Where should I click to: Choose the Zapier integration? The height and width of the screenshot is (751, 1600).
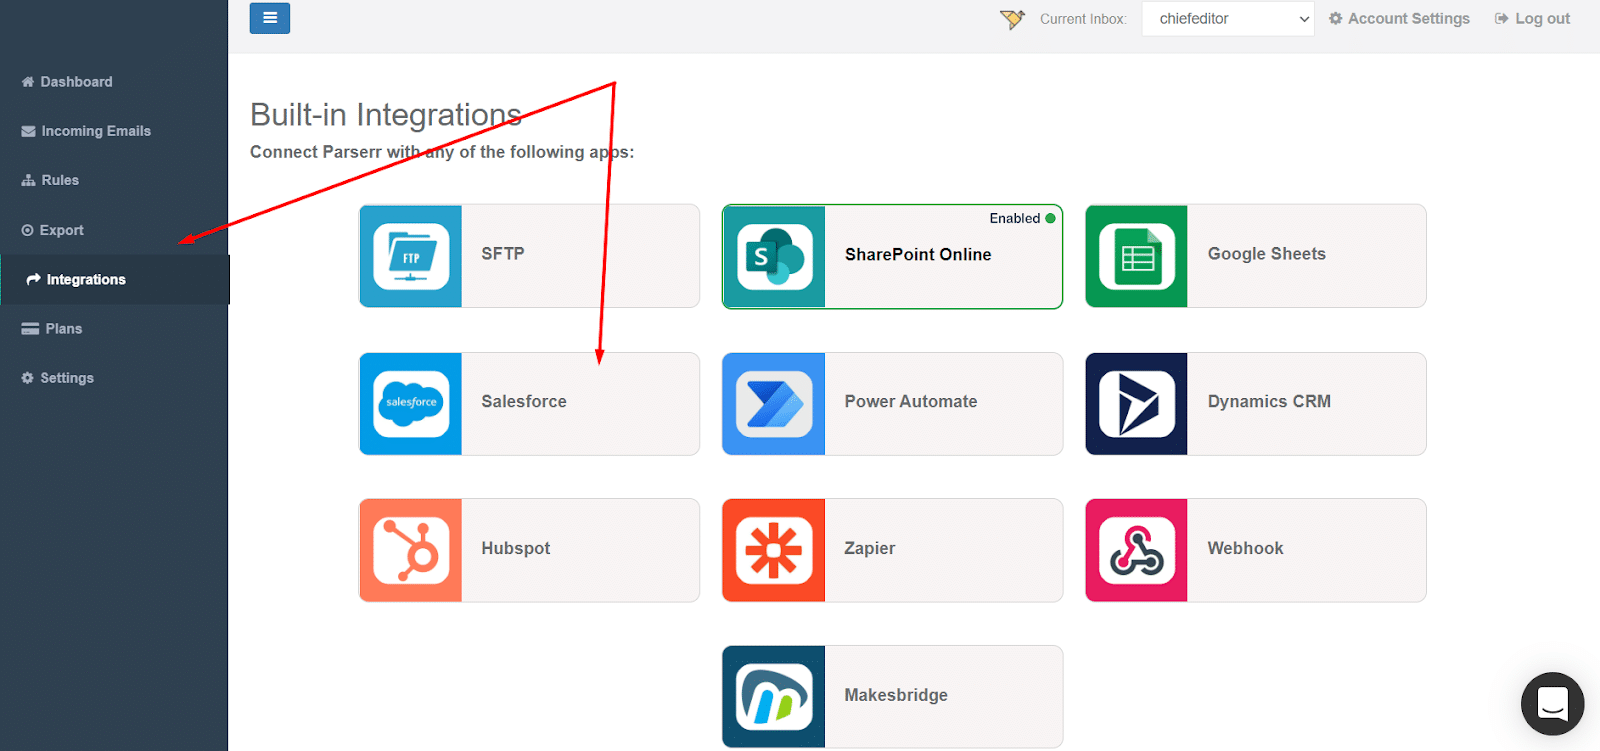(x=892, y=550)
